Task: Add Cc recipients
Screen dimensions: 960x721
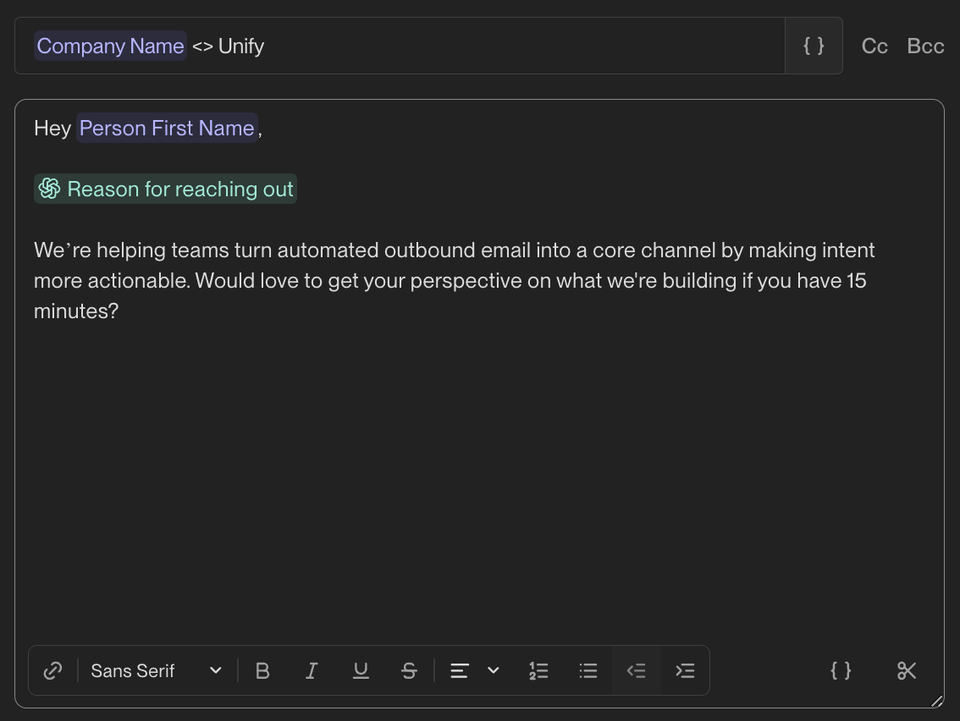Action: tap(874, 46)
